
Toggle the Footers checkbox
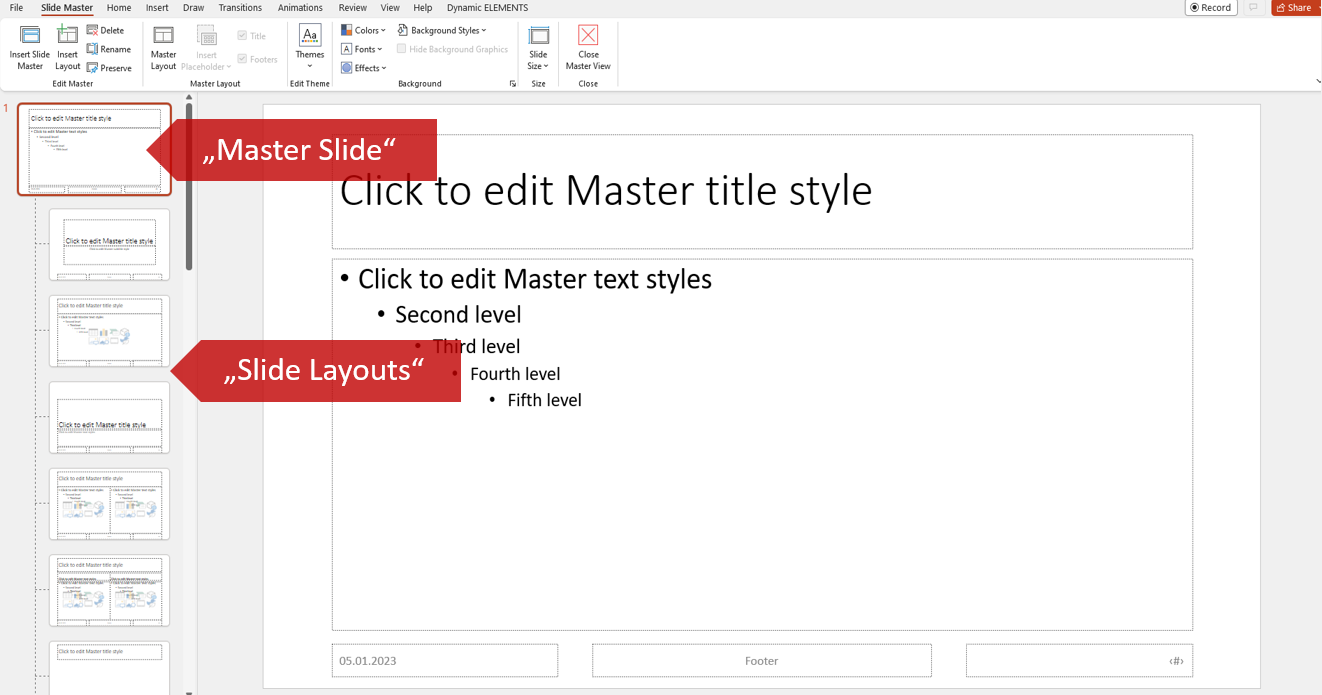(x=242, y=59)
